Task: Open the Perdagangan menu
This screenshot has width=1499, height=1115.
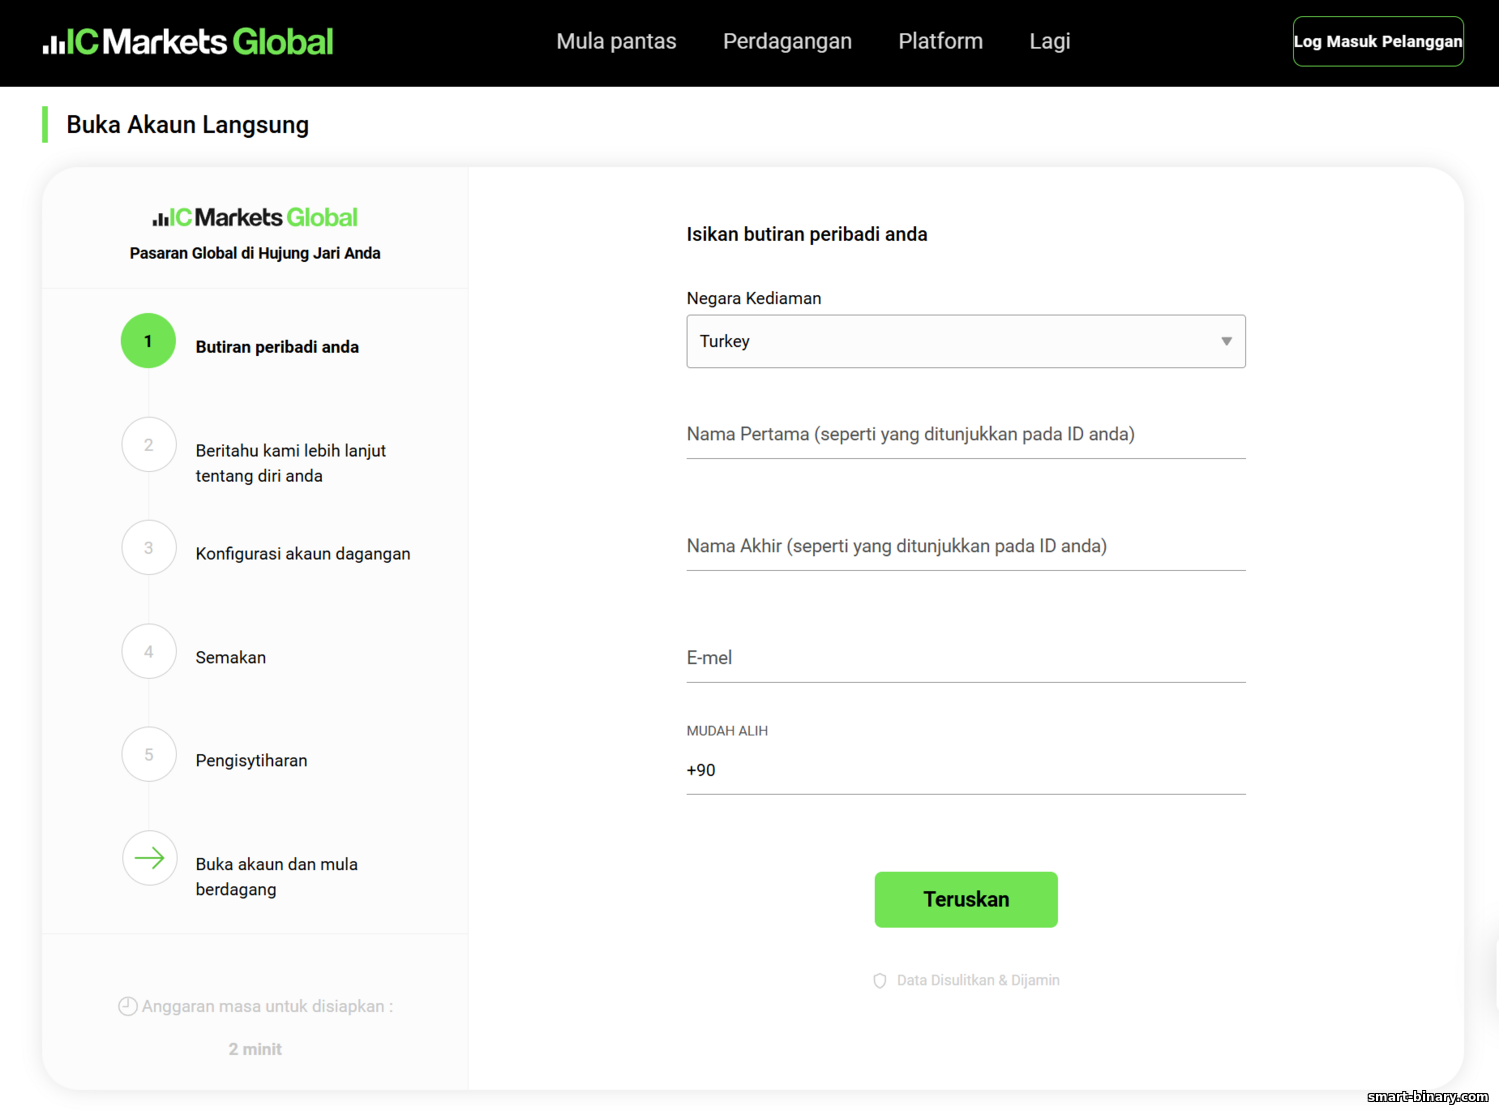Action: click(787, 41)
